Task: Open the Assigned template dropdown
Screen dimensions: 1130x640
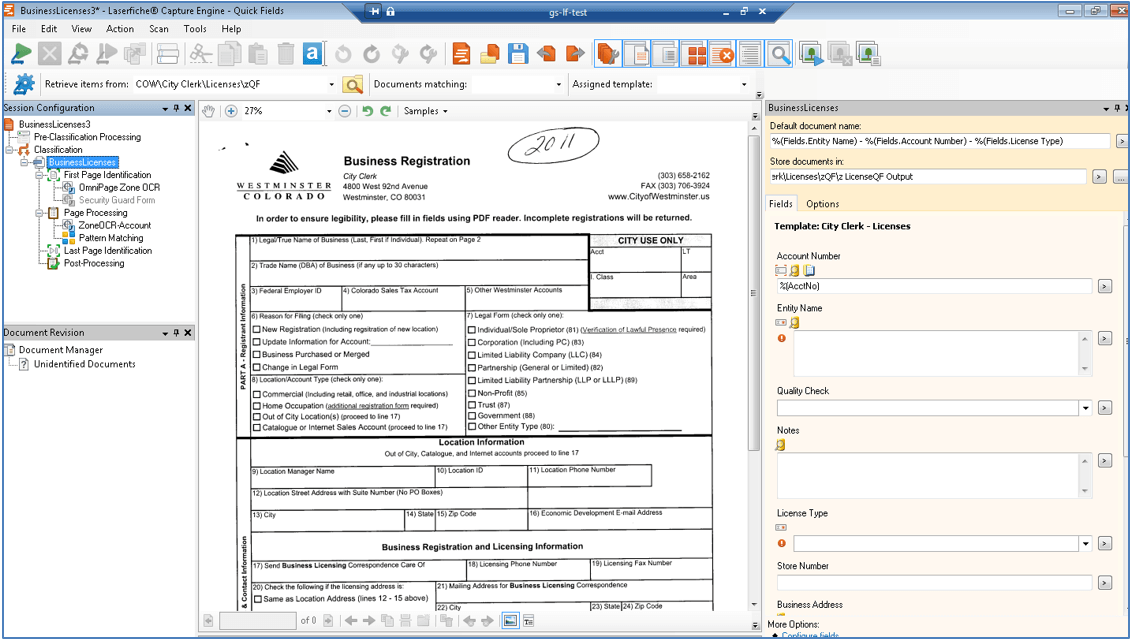Action: (744, 85)
